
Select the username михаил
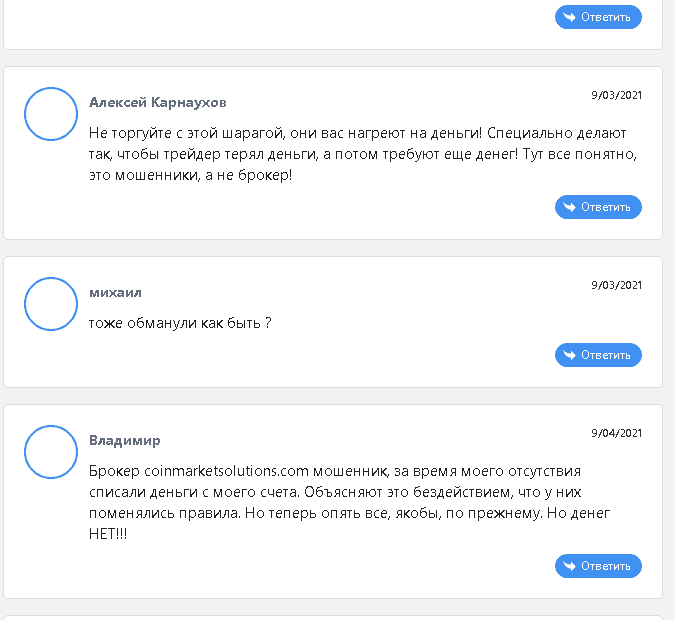tap(115, 292)
